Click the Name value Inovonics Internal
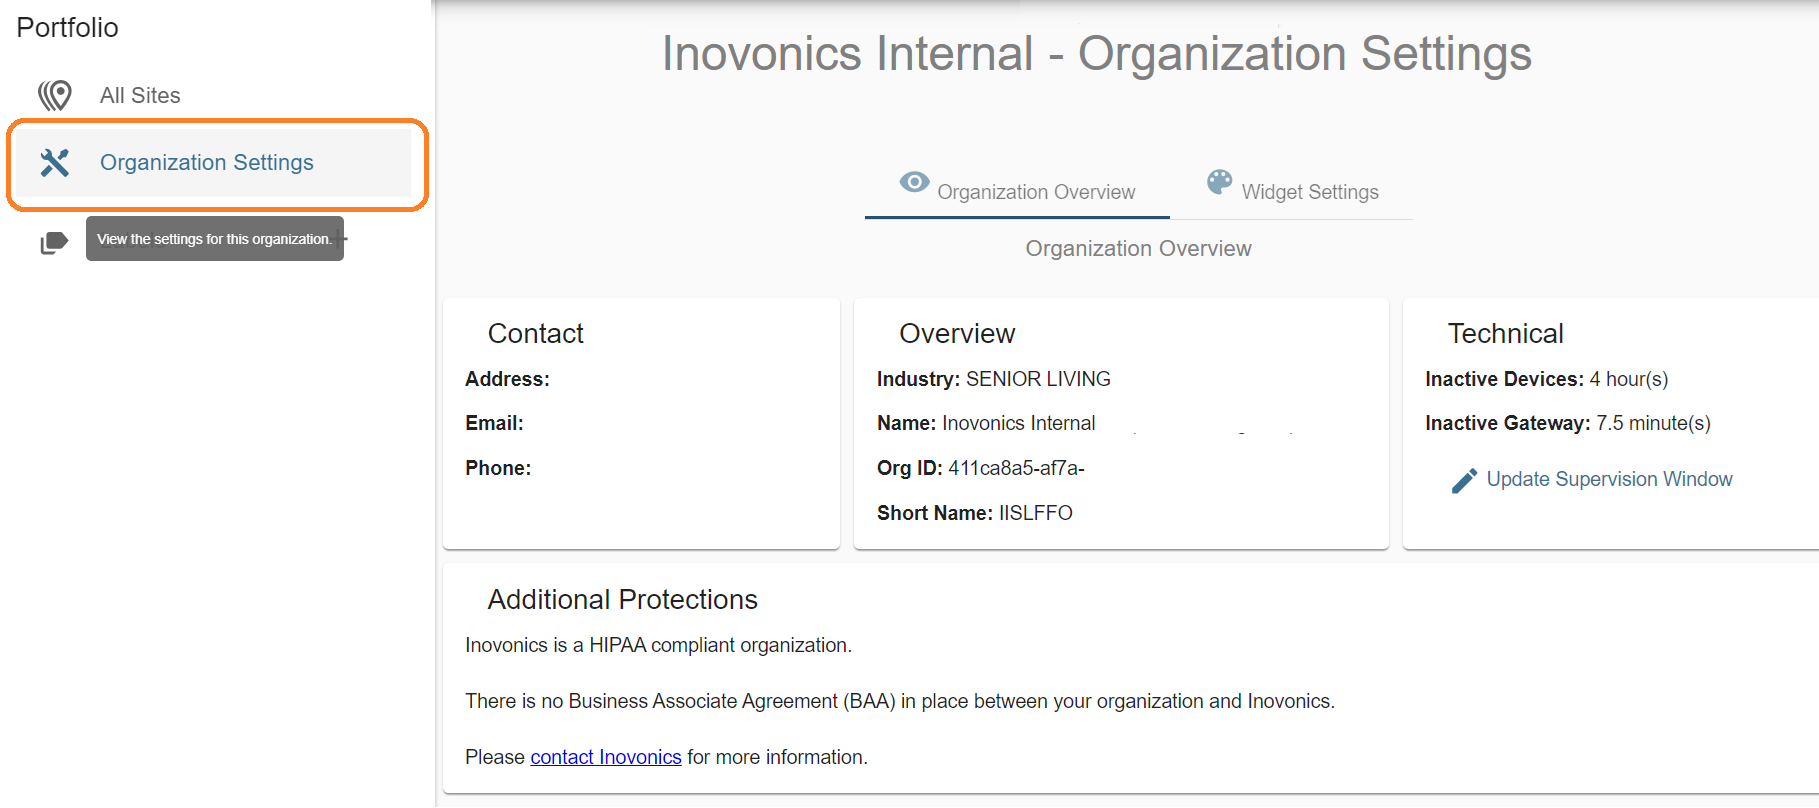Viewport: 1819px width, 808px height. pyautogui.click(x=1019, y=423)
